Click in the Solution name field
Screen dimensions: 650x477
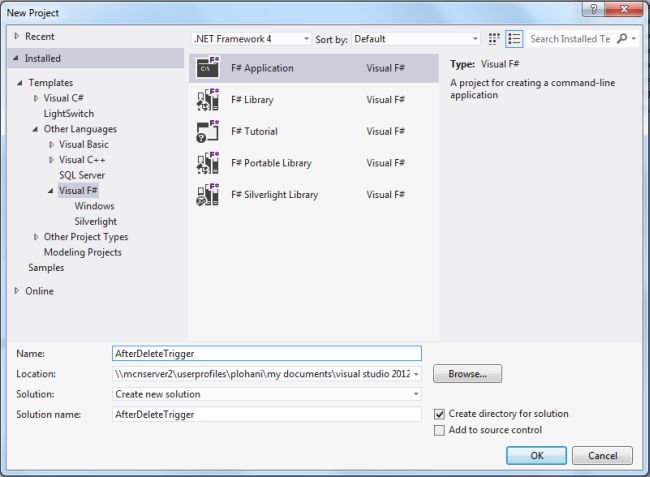click(267, 414)
